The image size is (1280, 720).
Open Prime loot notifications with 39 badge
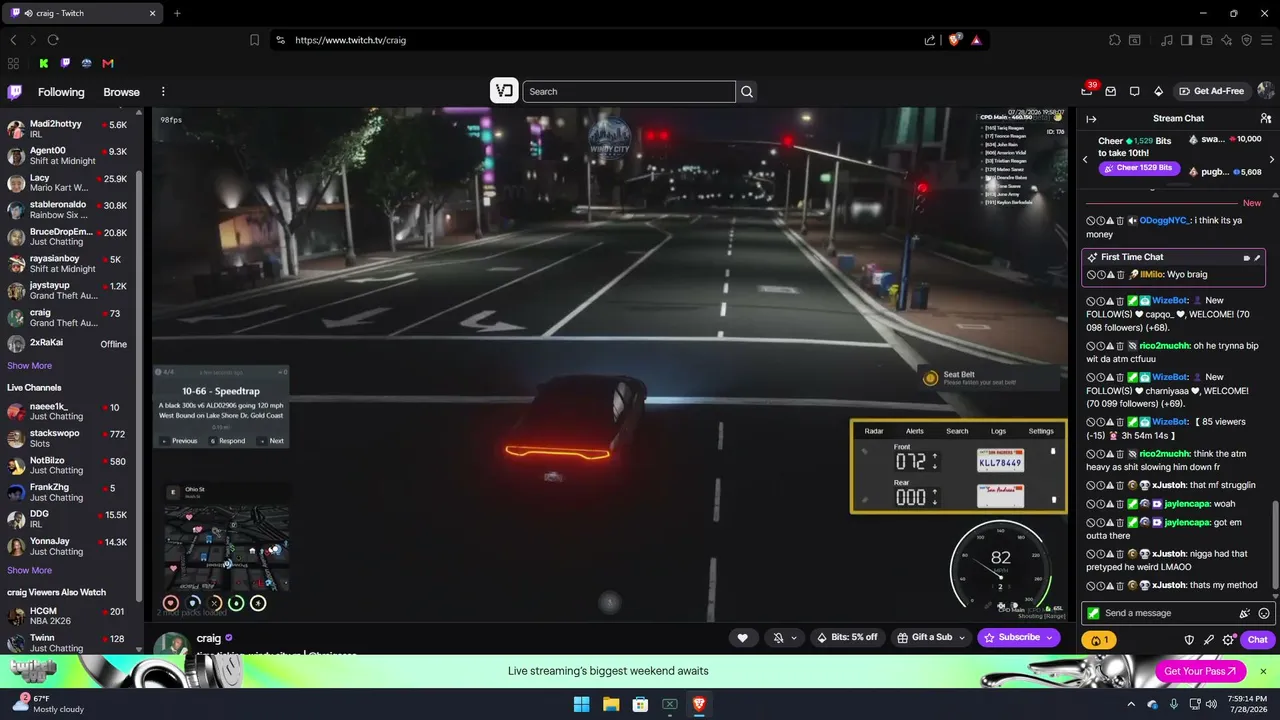pyautogui.click(x=1087, y=91)
